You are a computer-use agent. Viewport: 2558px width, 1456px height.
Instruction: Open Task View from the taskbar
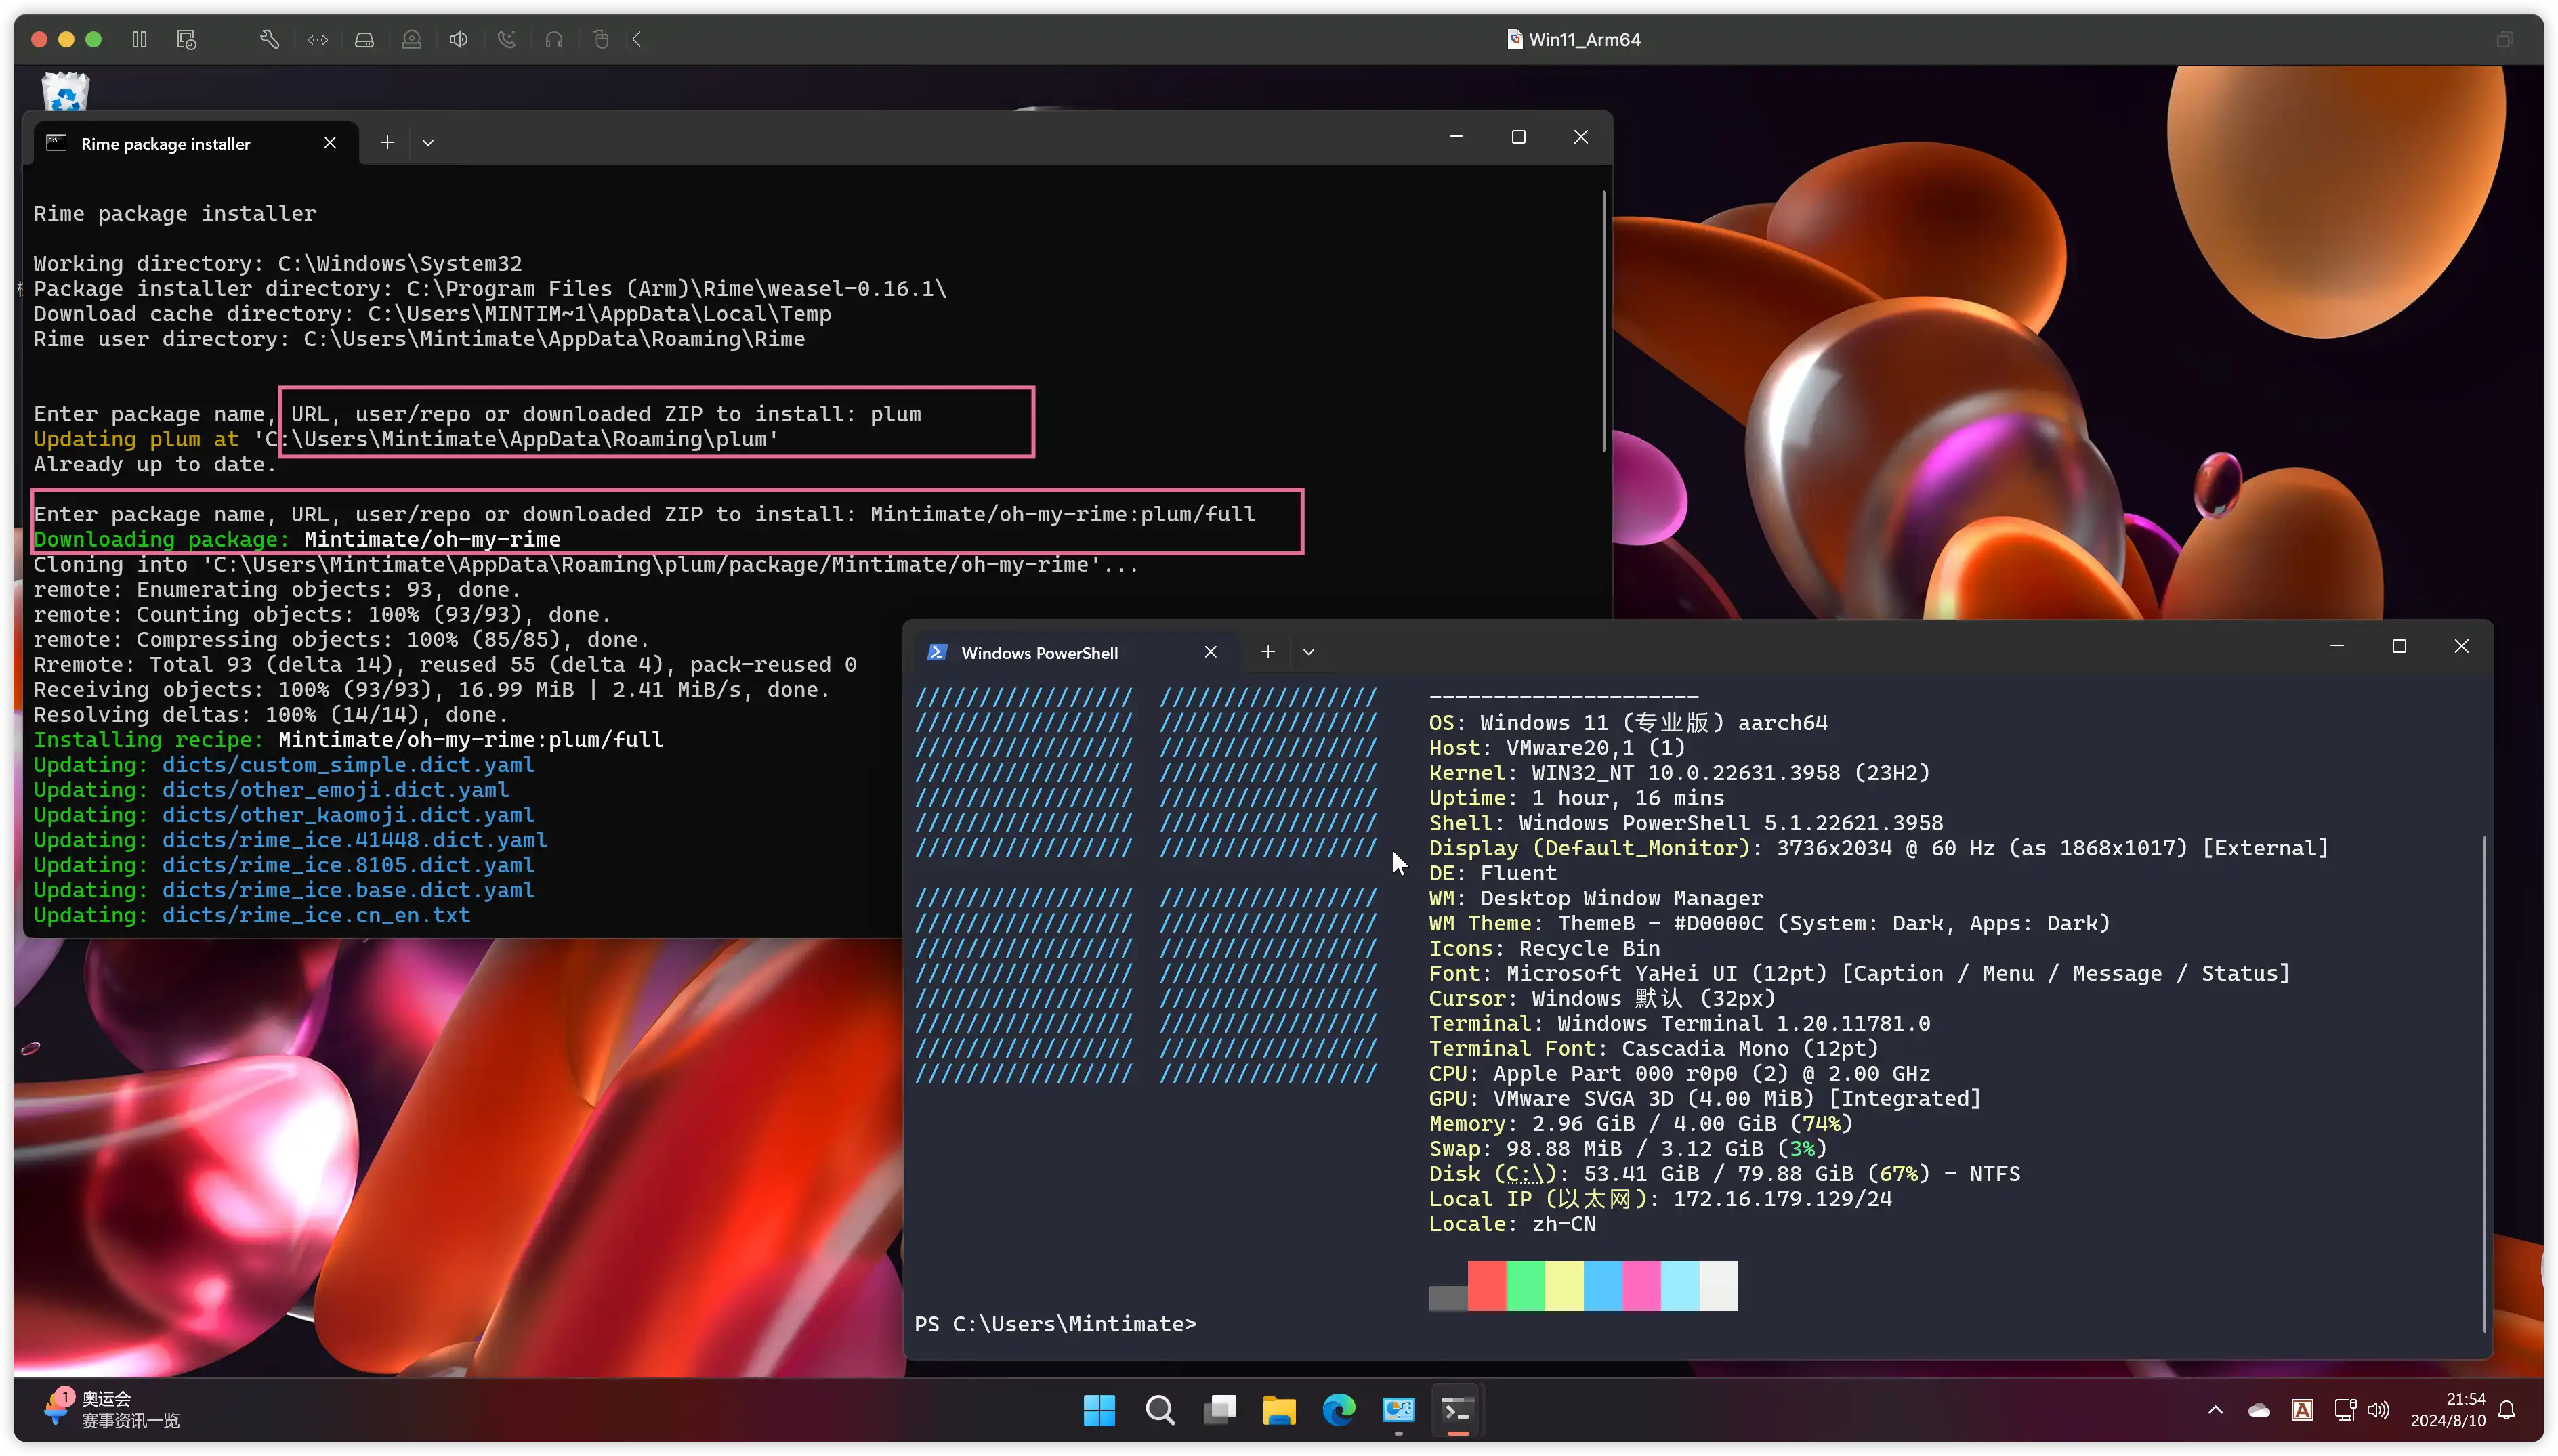(1219, 1410)
